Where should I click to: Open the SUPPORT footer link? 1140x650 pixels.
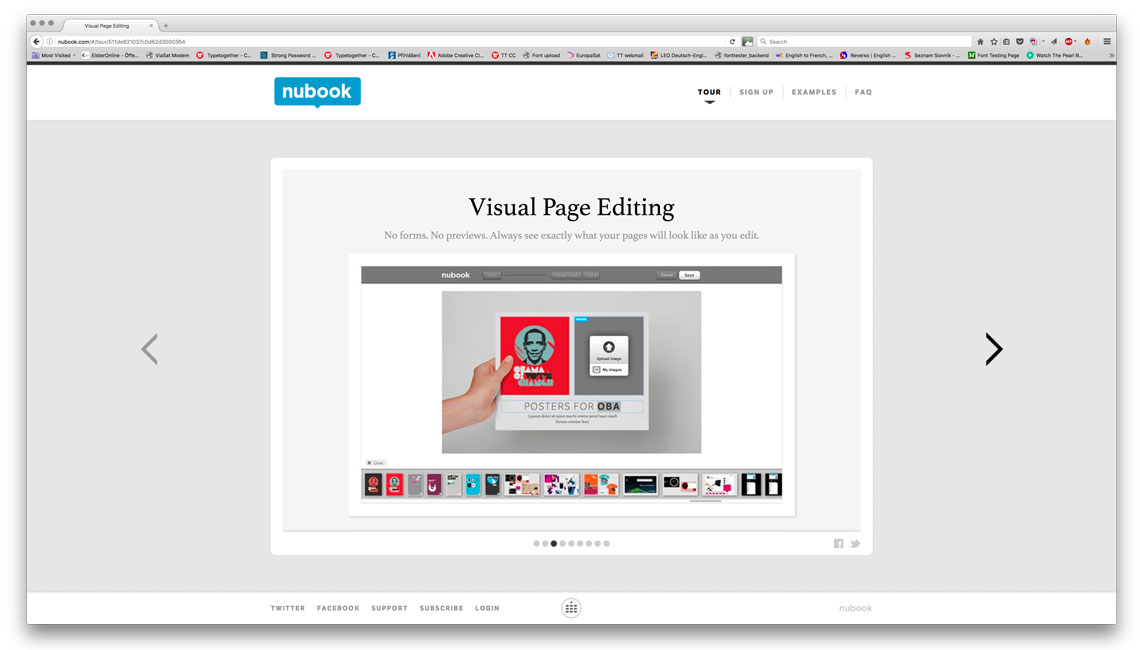click(x=390, y=608)
